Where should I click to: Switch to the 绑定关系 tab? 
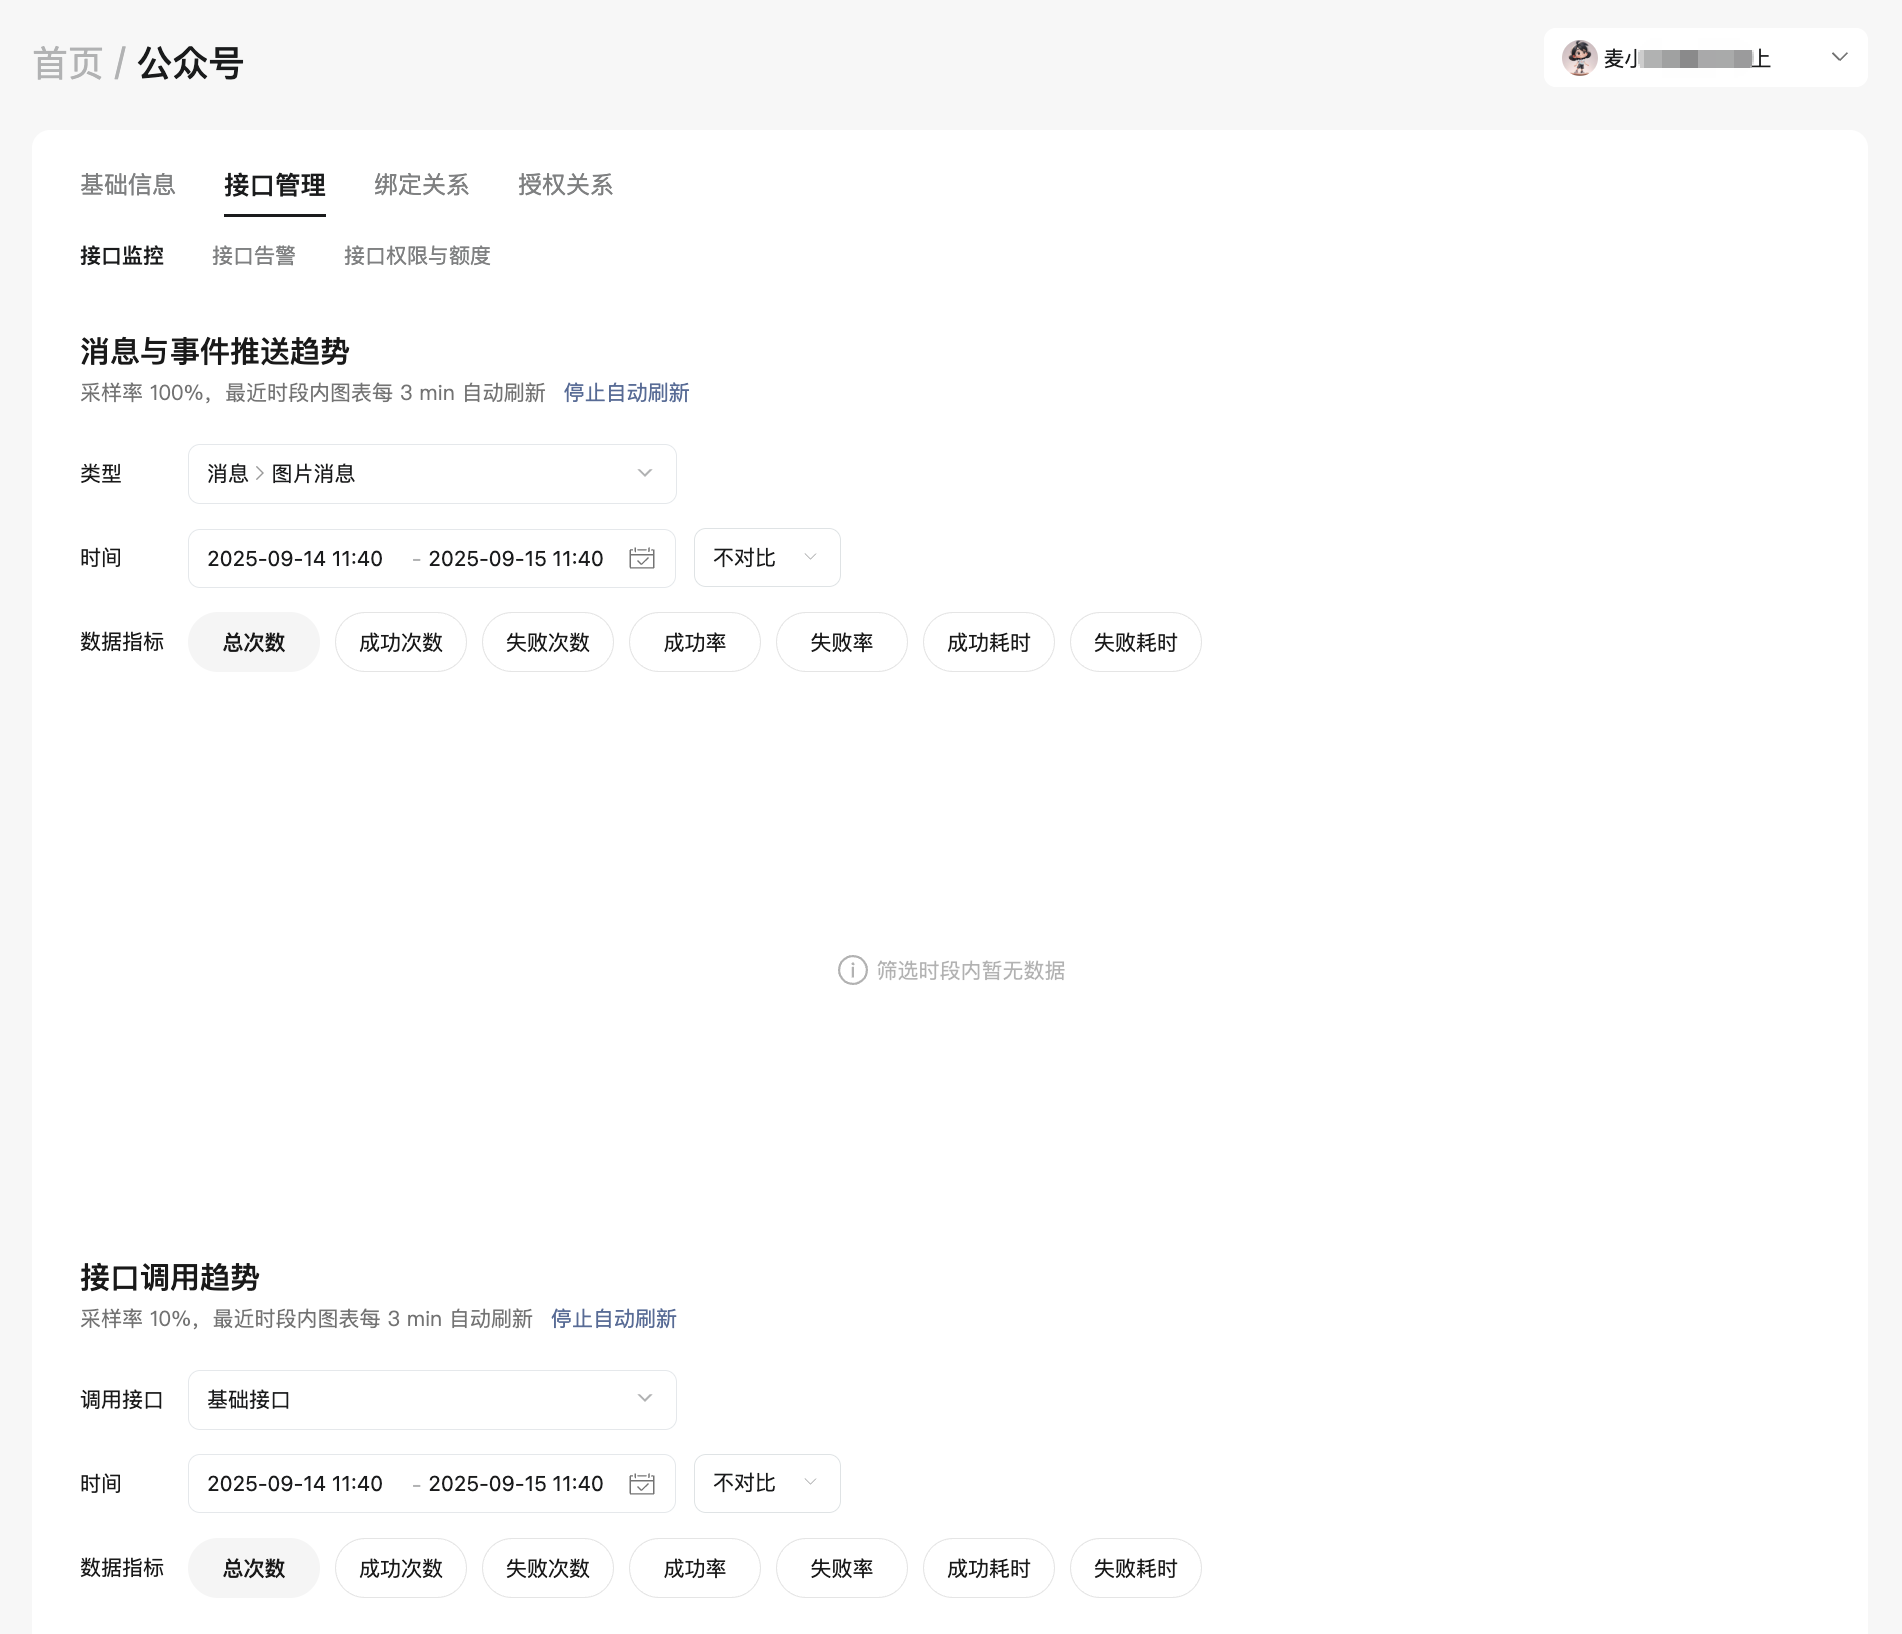coord(421,185)
